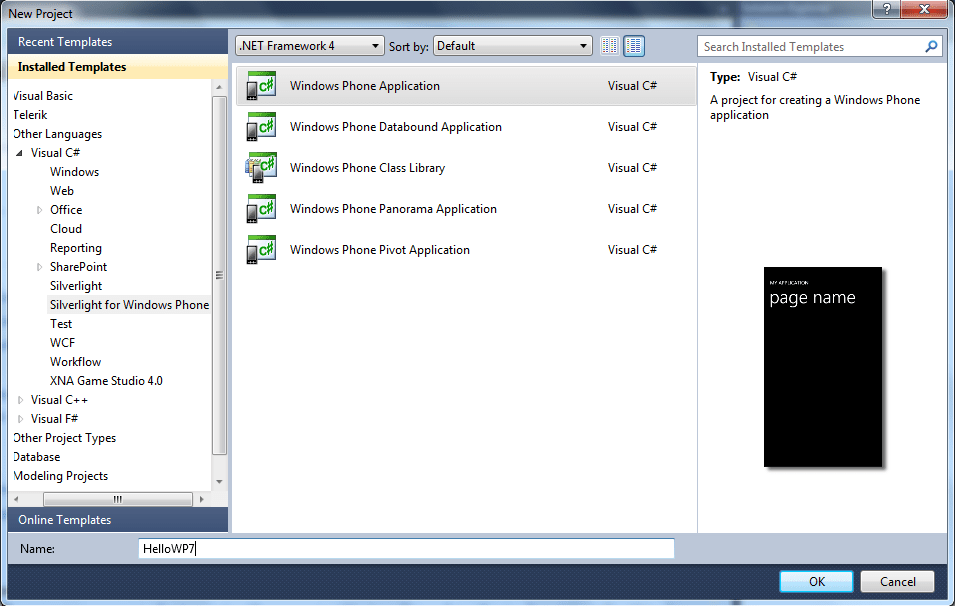This screenshot has width=955, height=606.
Task: Click the tree's vertical scrollbar down arrow
Action: tap(219, 482)
